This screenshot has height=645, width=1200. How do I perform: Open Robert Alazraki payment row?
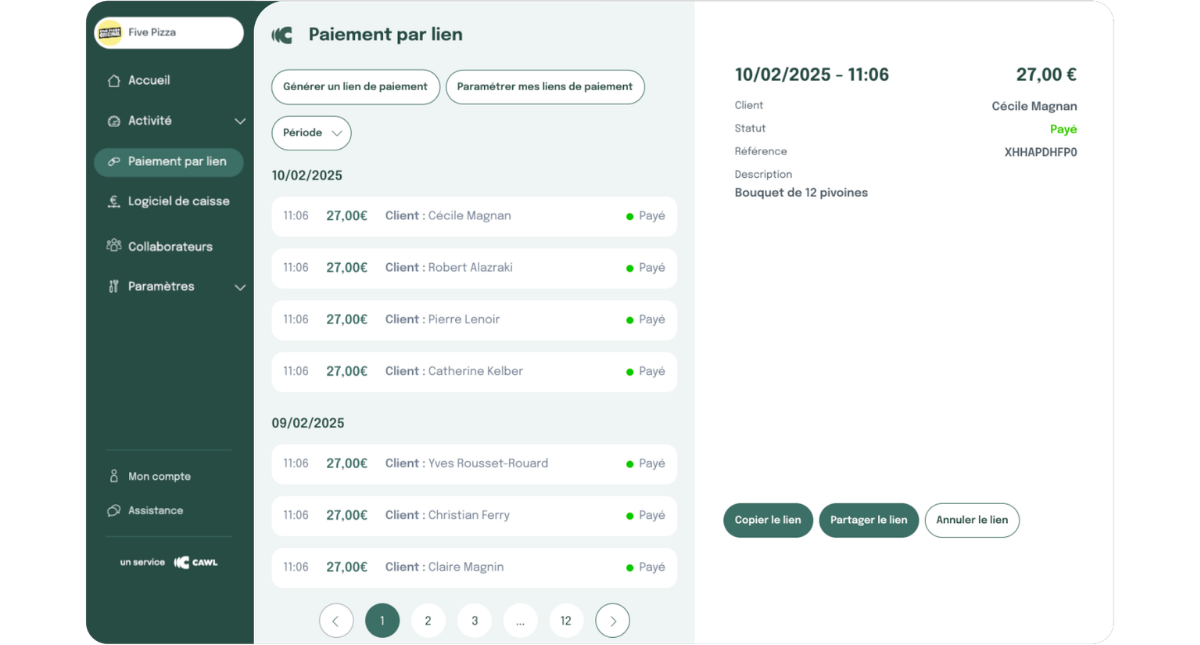point(474,268)
